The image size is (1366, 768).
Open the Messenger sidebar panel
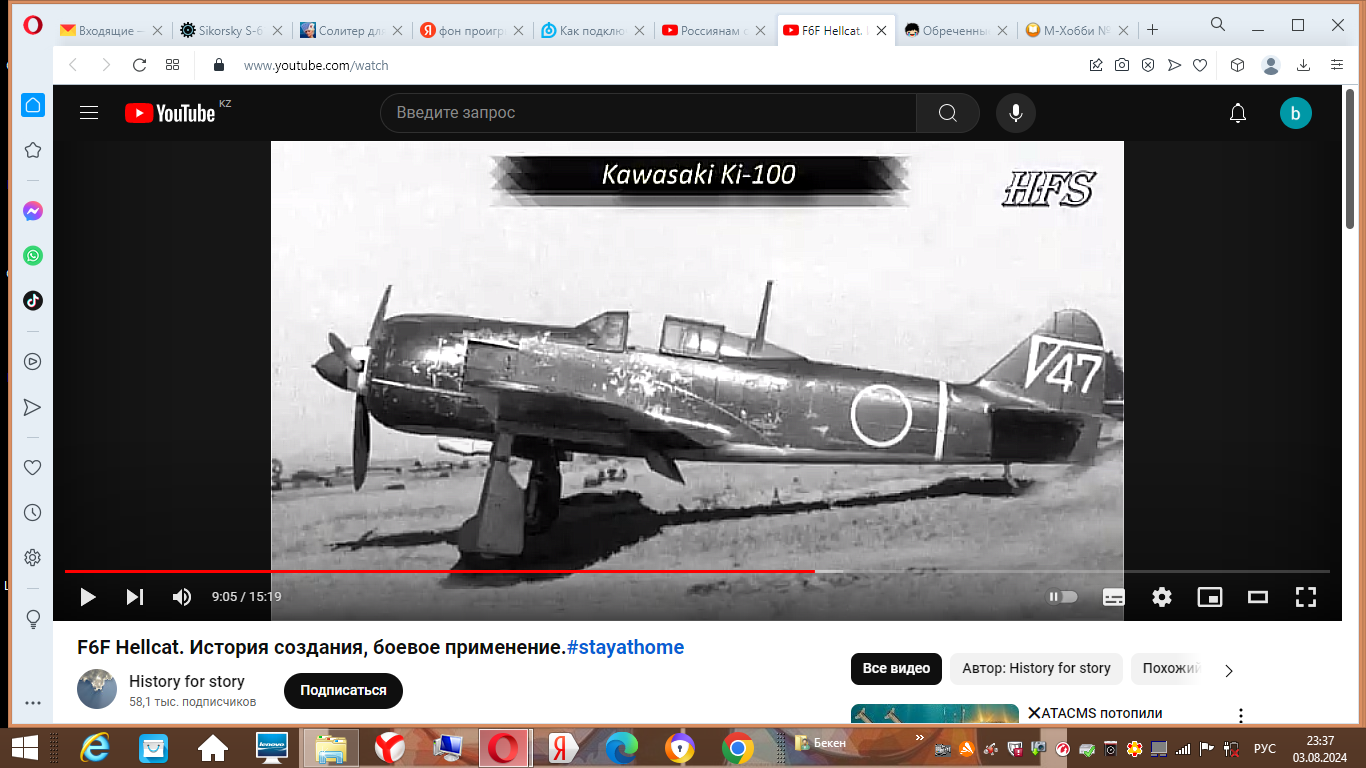pyautogui.click(x=33, y=212)
